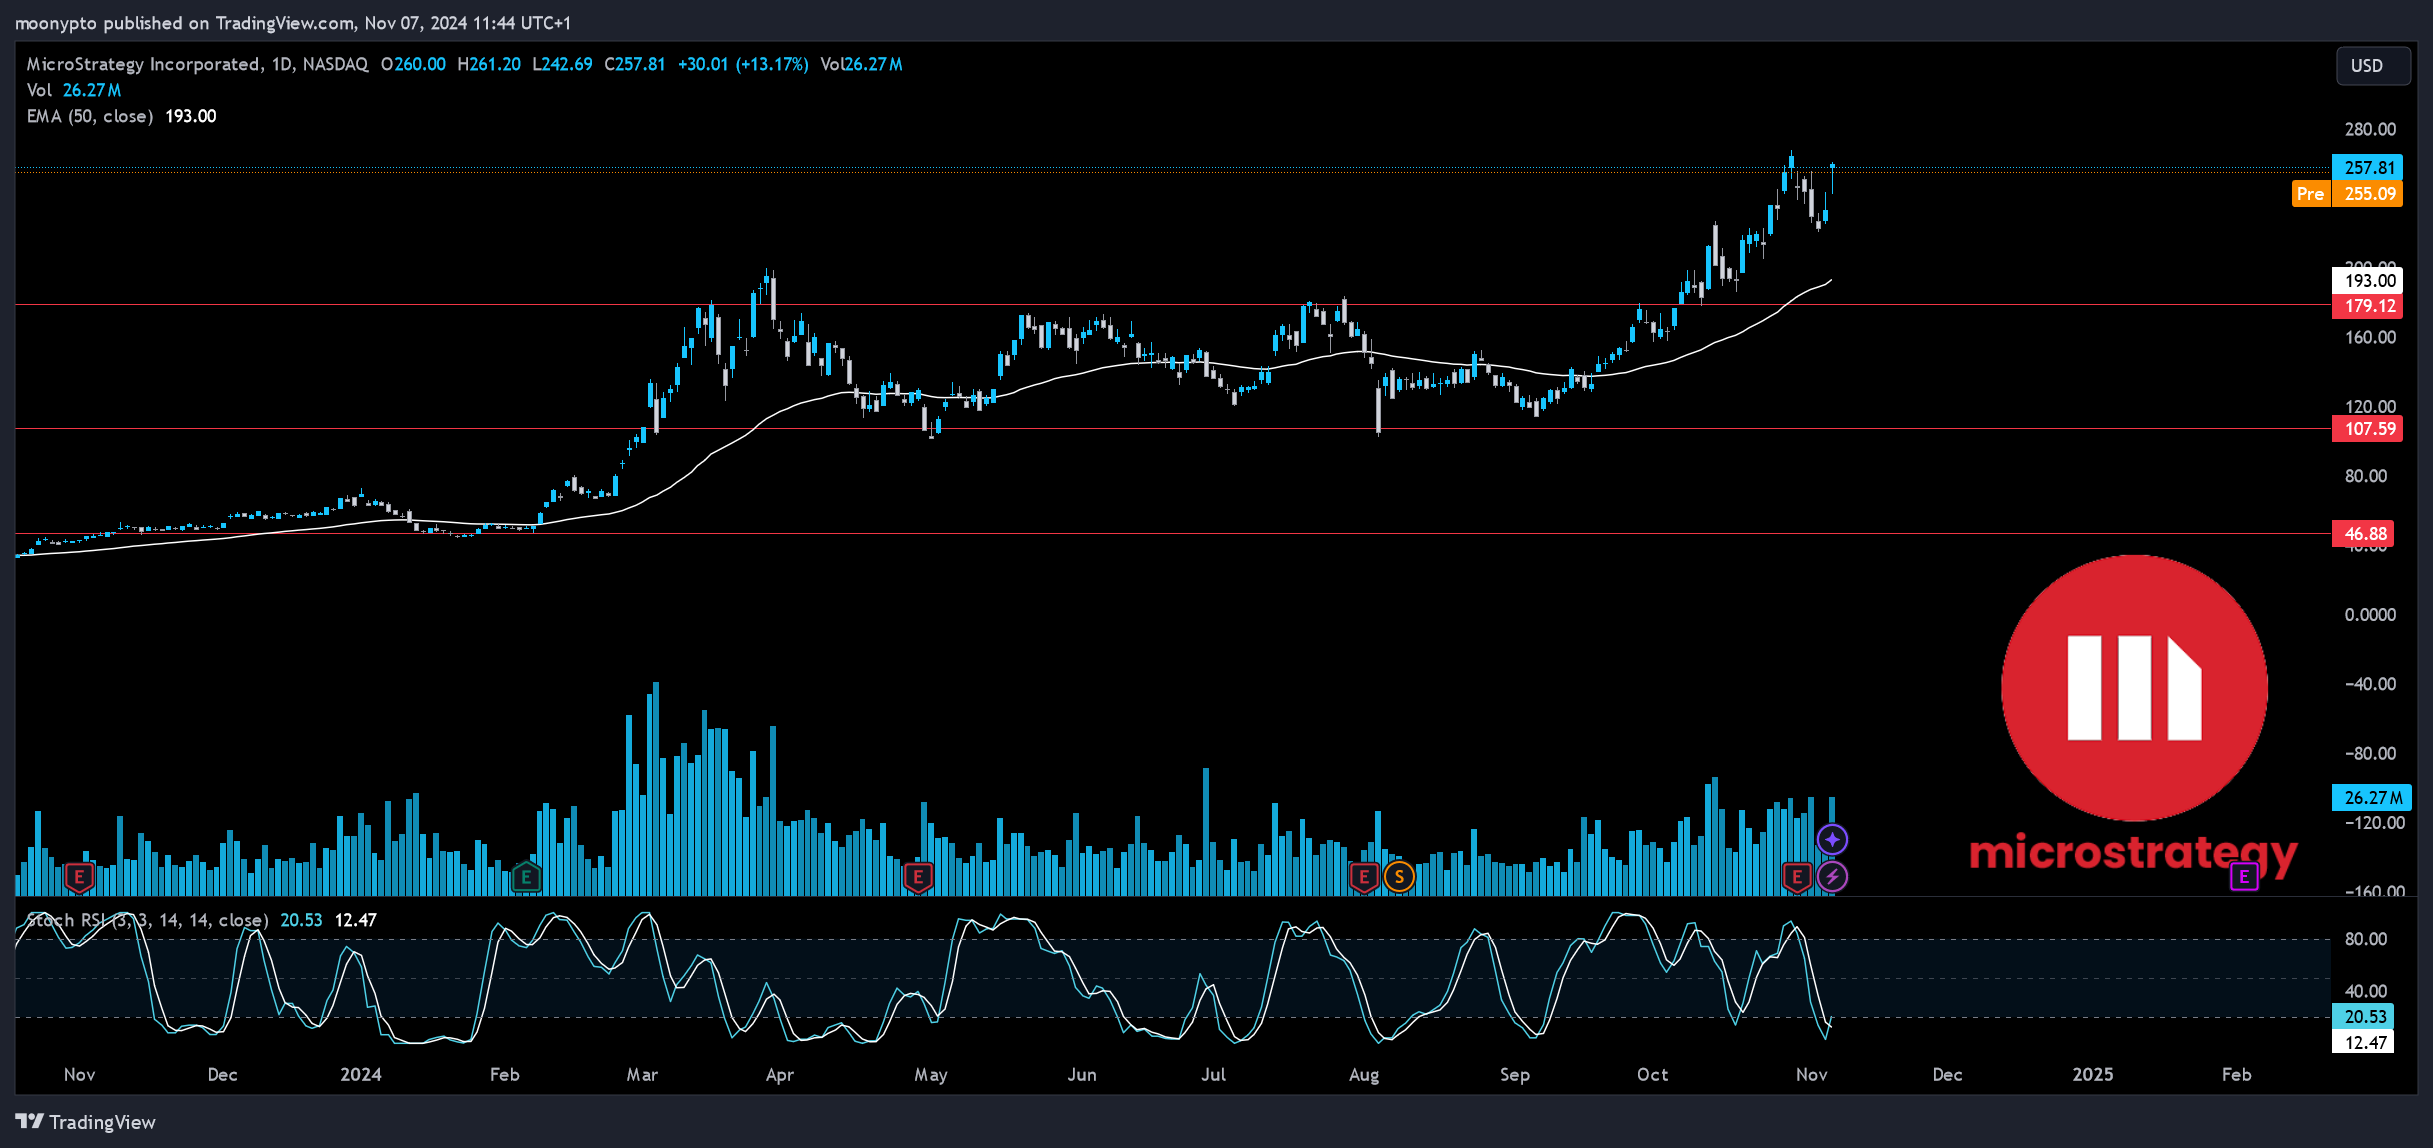Image resolution: width=2433 pixels, height=1148 pixels.
Task: Click the orange S stock split marker
Action: [1399, 878]
